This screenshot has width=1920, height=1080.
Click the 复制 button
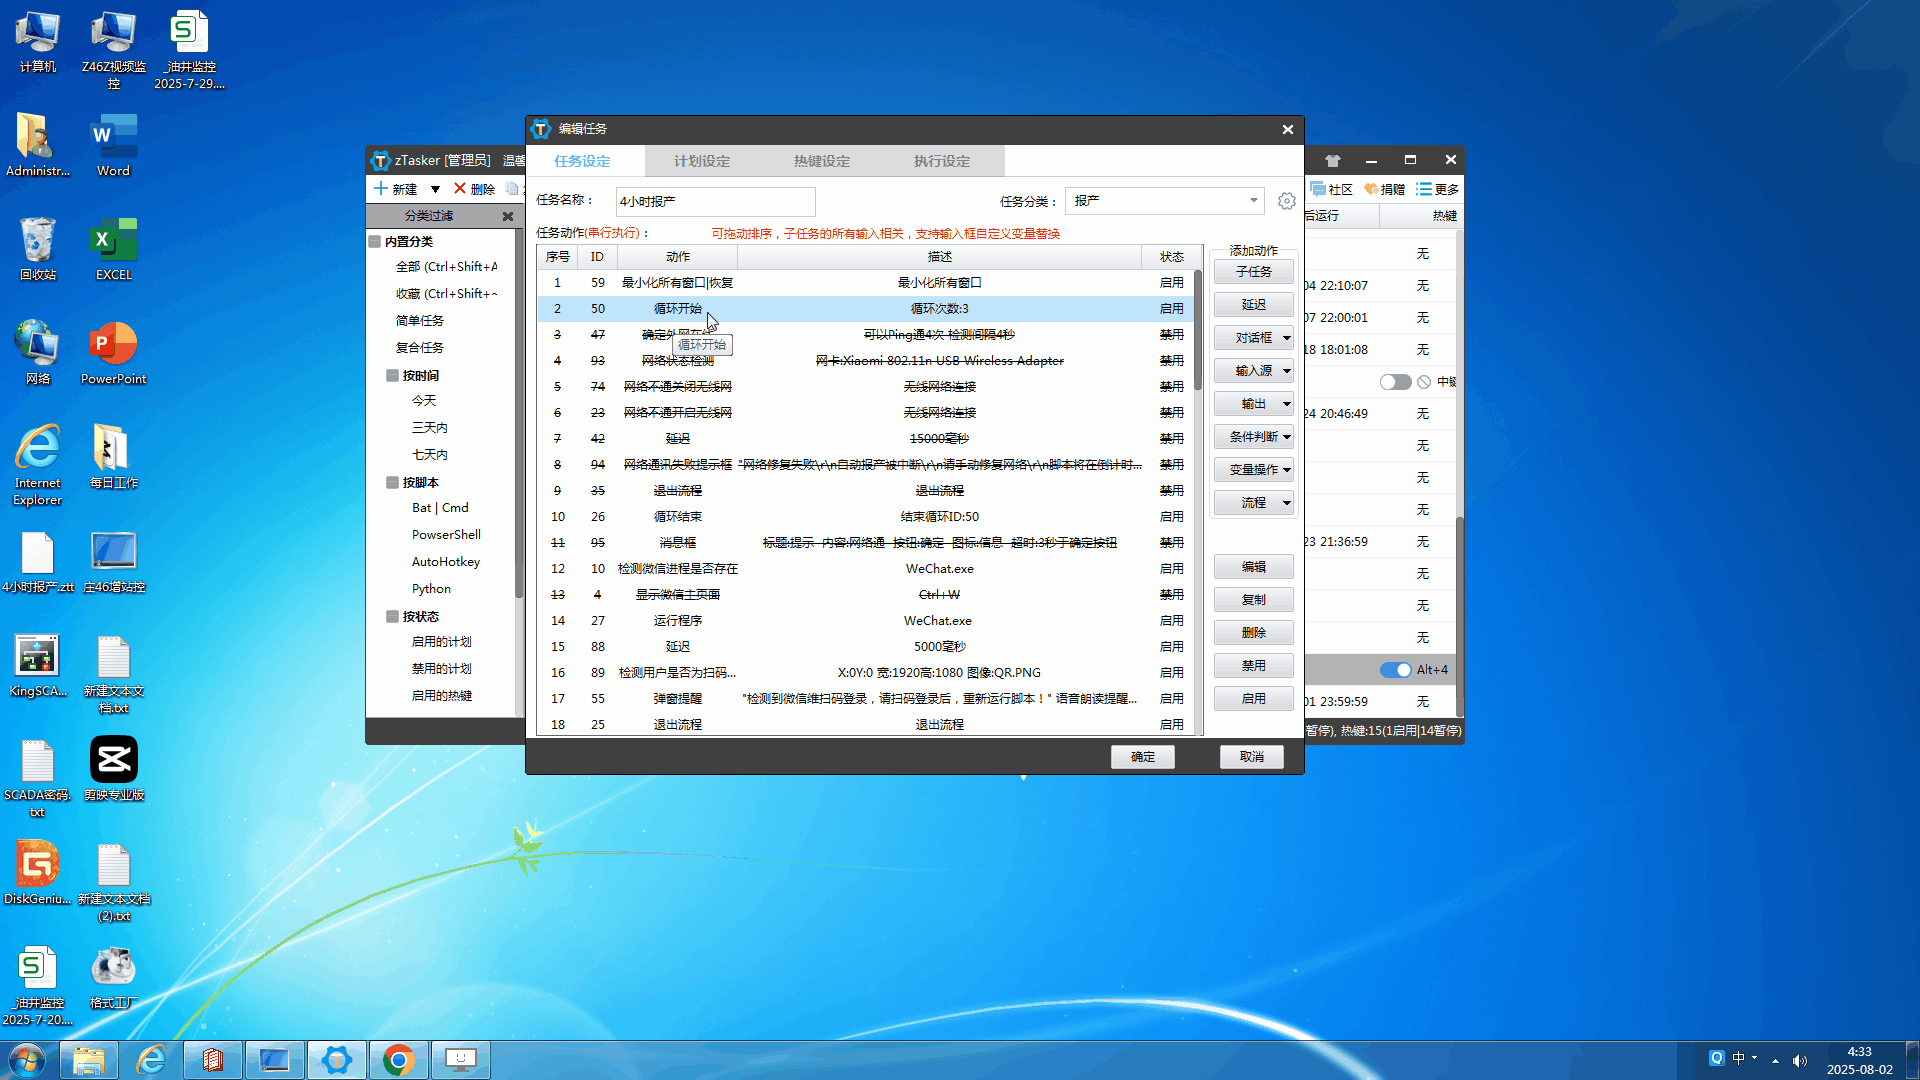coord(1254,600)
